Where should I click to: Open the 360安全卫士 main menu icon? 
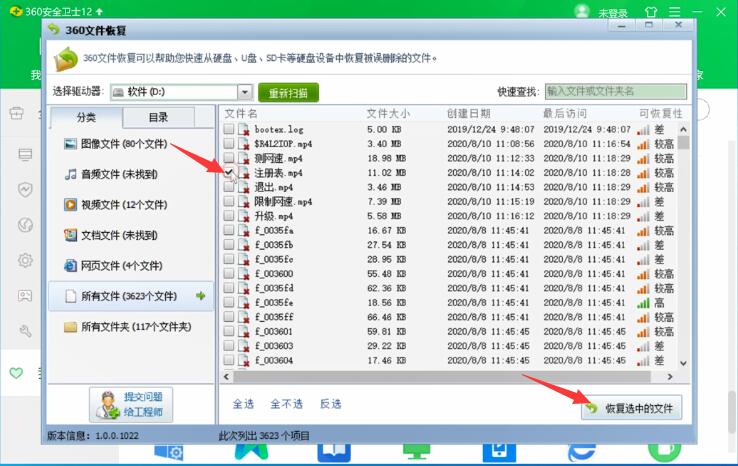[x=674, y=12]
